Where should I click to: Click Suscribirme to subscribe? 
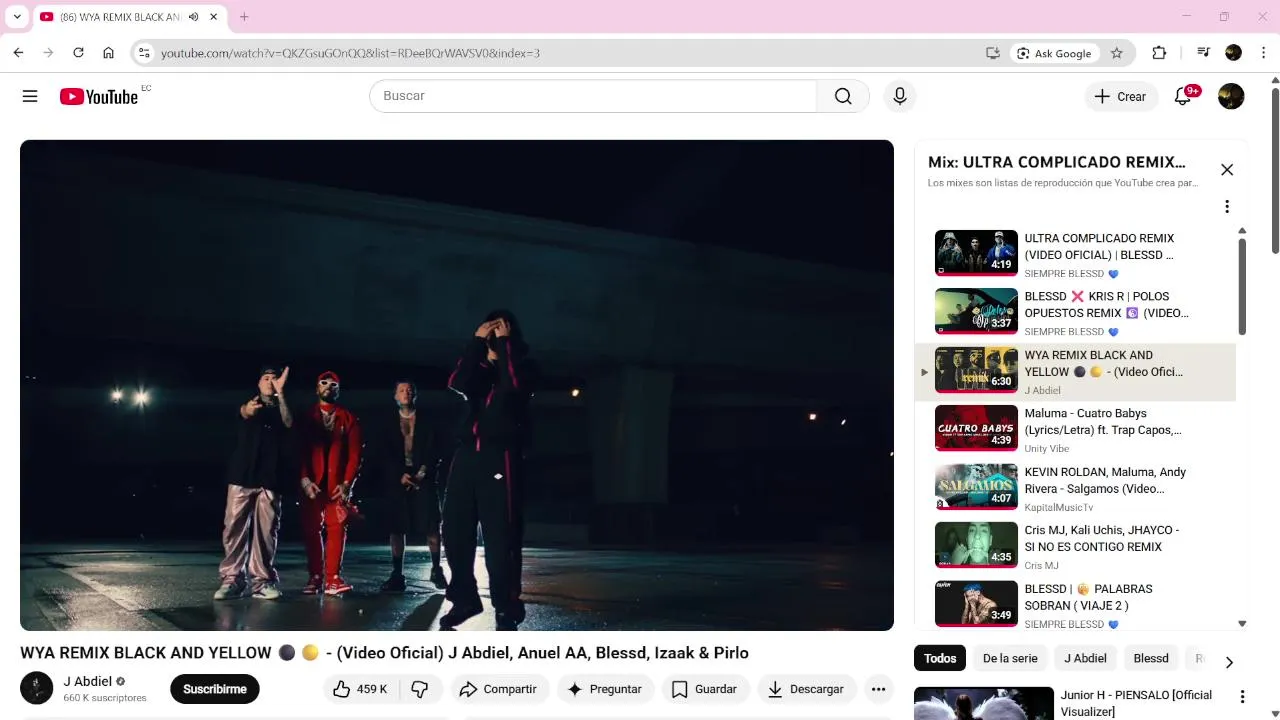tap(215, 689)
